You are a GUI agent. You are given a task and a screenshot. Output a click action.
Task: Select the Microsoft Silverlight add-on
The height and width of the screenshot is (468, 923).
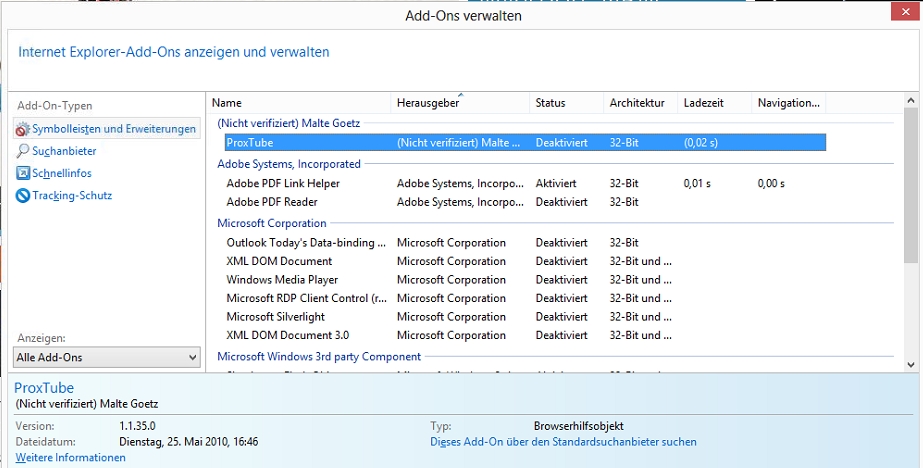[x=275, y=316]
